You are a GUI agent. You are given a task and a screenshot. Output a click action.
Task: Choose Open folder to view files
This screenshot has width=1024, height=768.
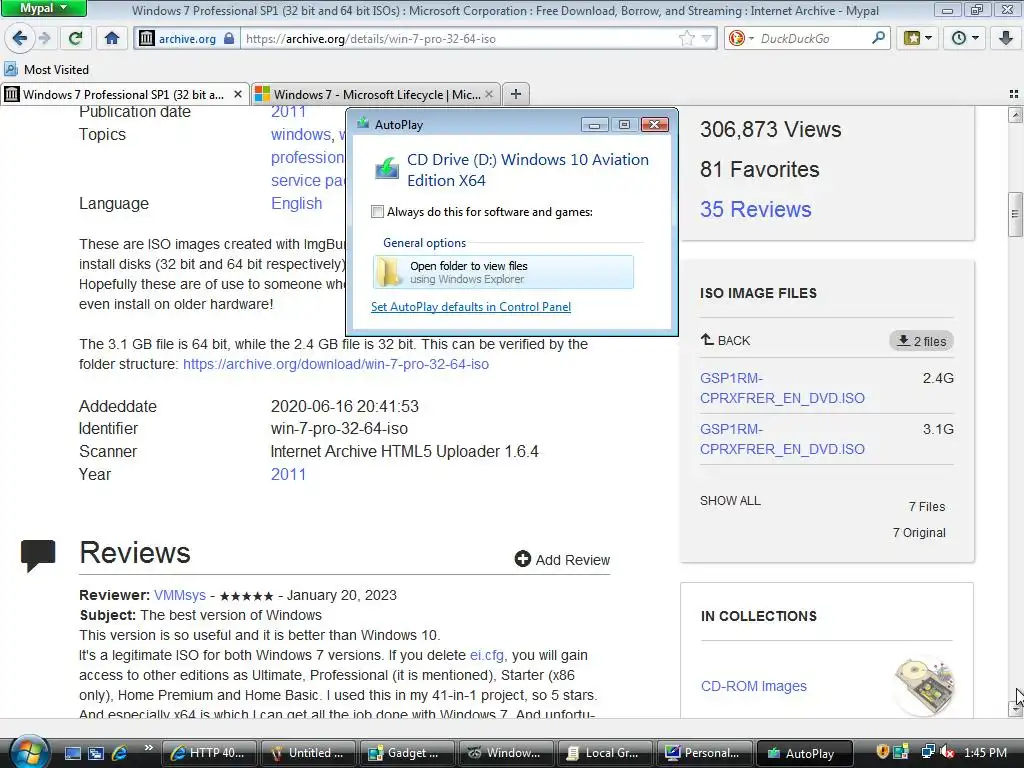503,272
